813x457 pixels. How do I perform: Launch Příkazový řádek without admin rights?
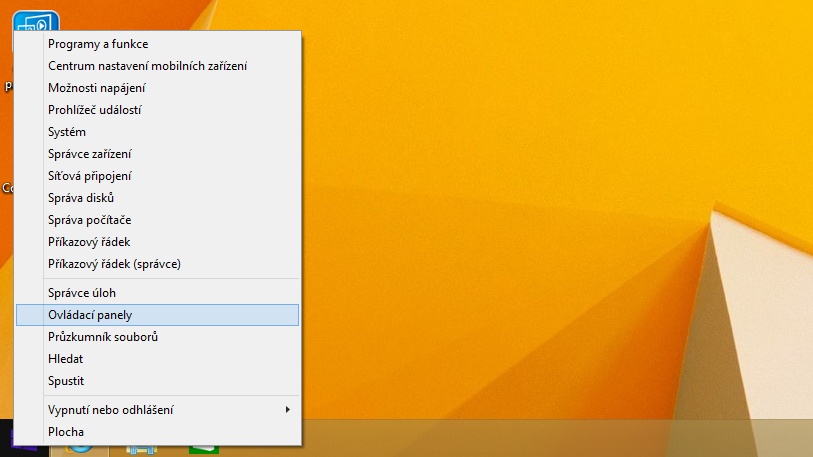tap(89, 242)
